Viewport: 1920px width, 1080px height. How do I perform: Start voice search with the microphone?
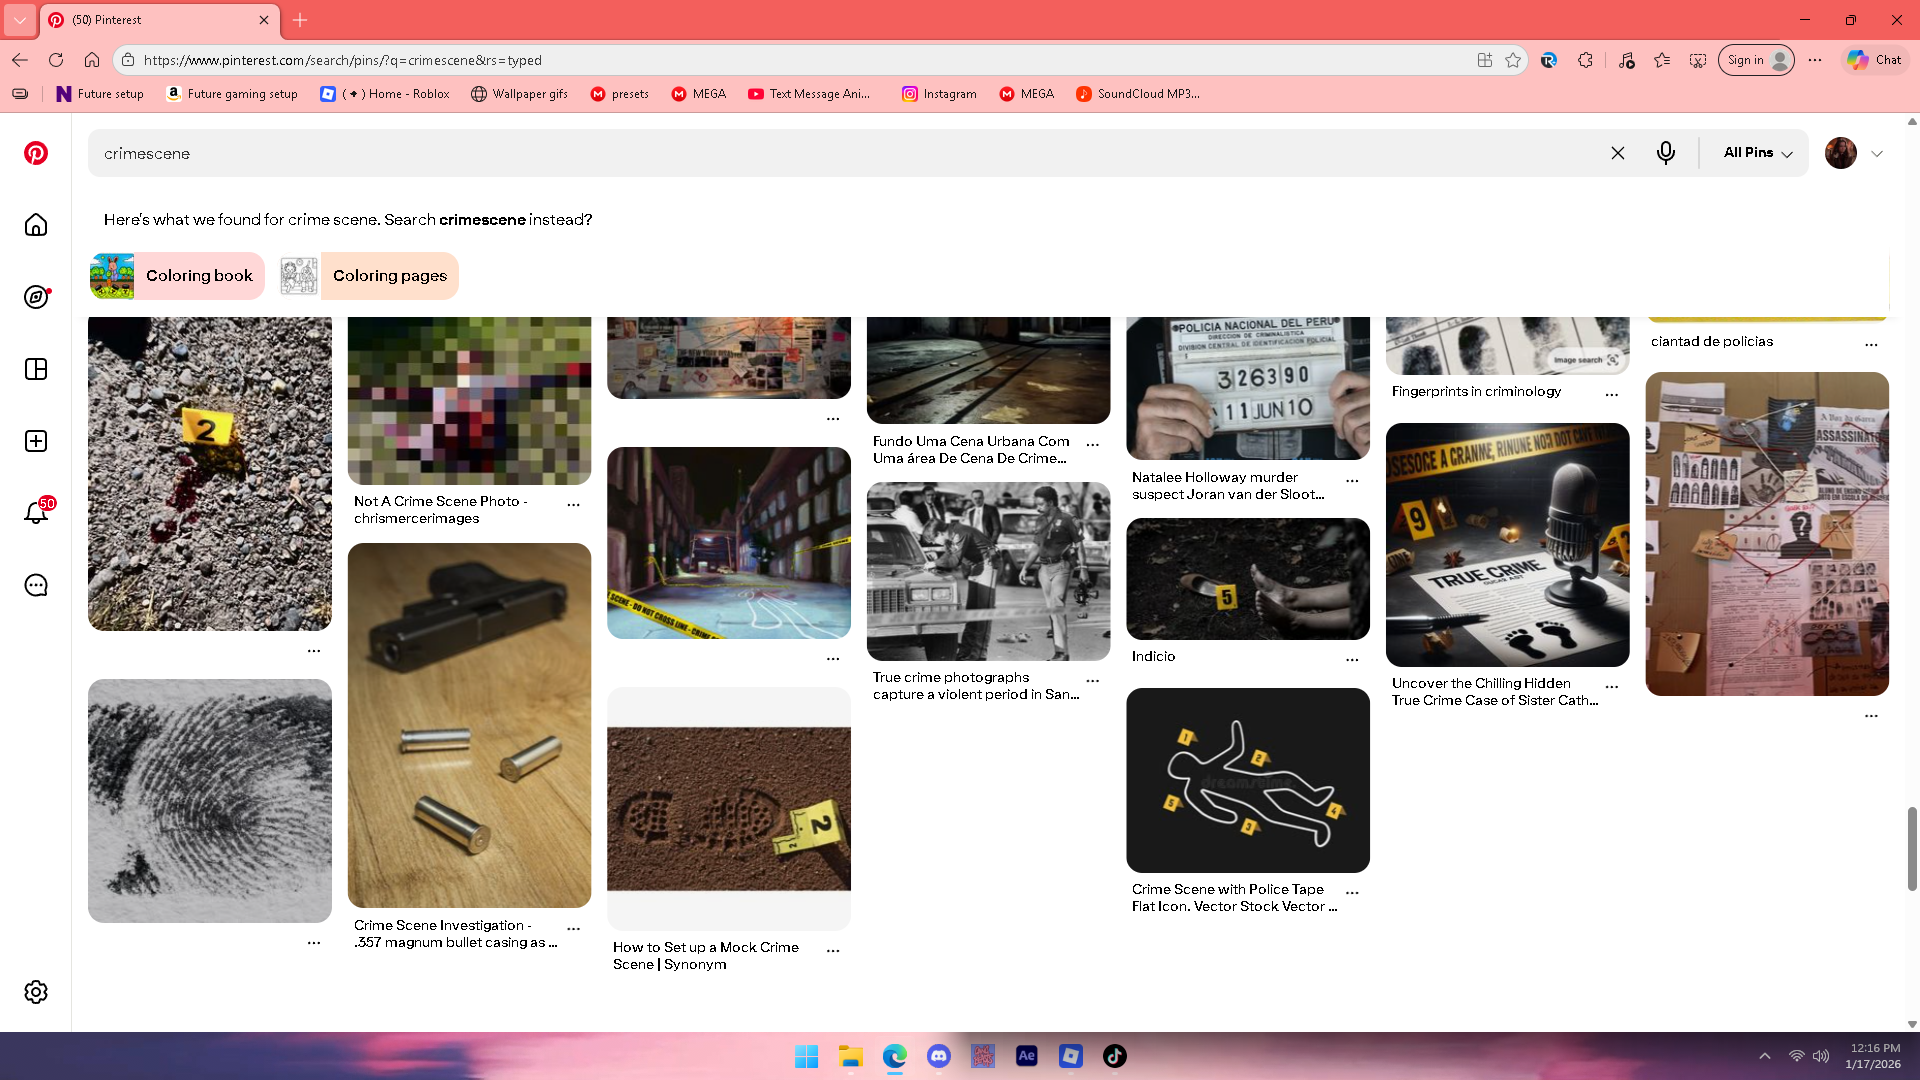1665,153
